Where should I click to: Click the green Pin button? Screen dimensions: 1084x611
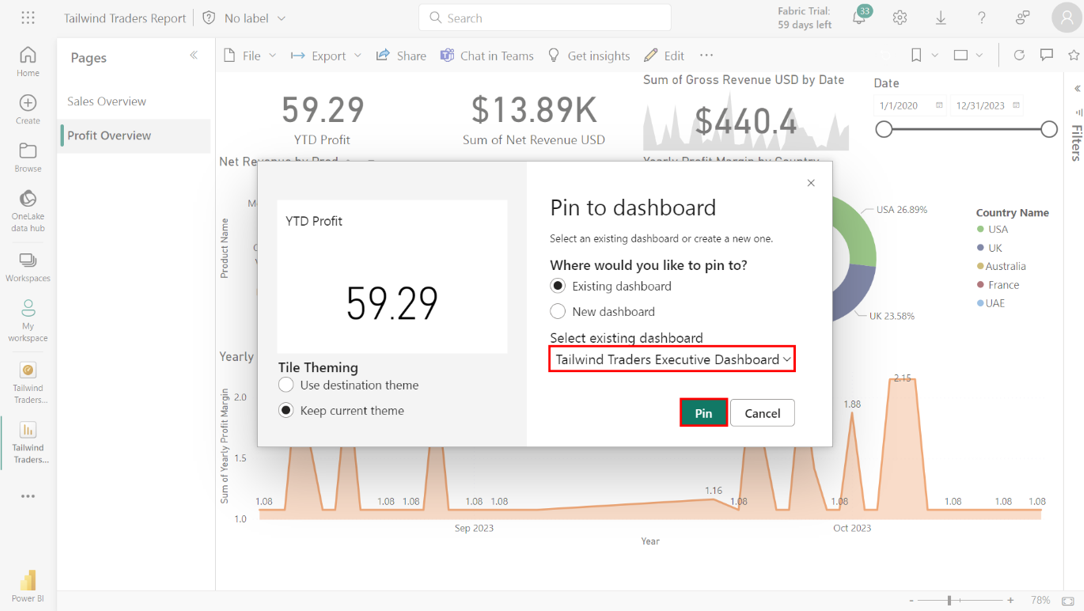point(703,413)
